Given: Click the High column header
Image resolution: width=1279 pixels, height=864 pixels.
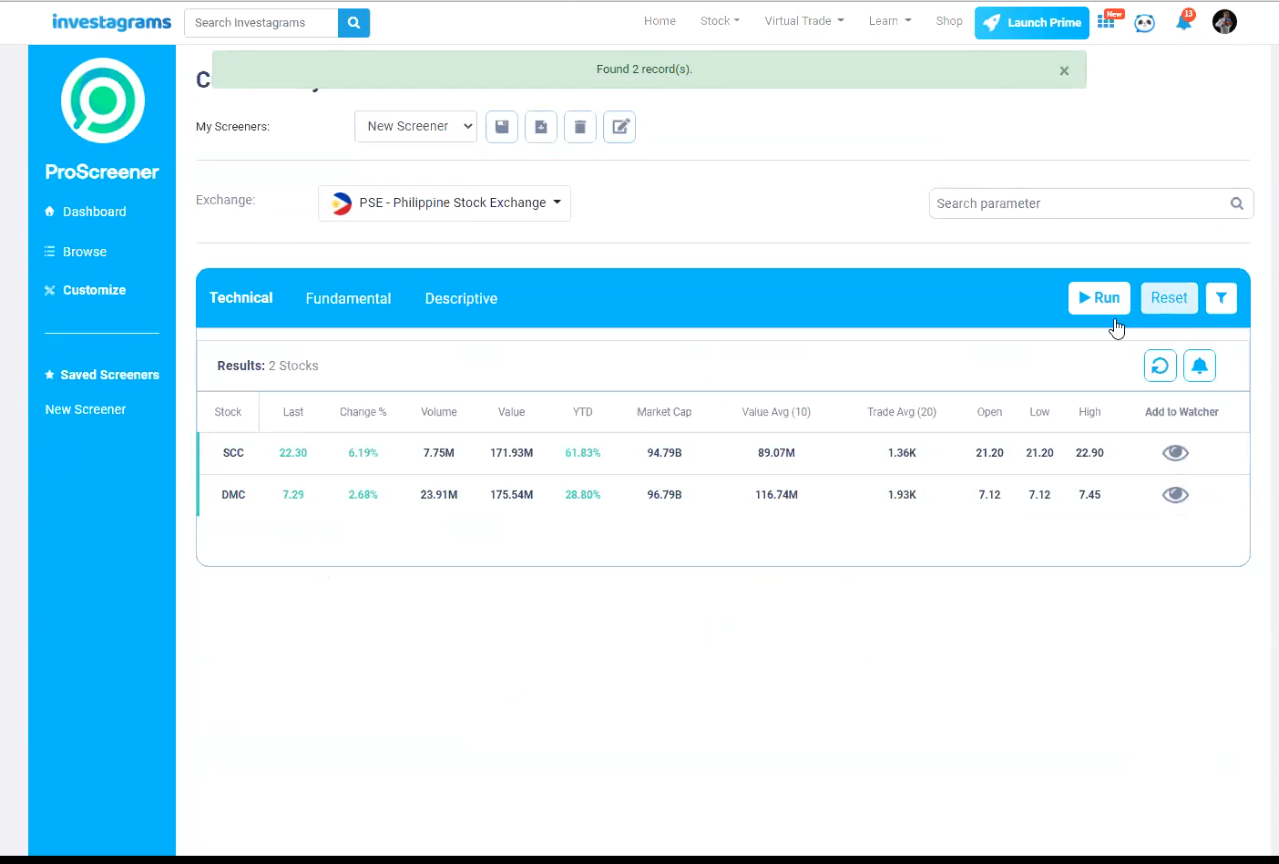Looking at the screenshot, I should point(1090,412).
